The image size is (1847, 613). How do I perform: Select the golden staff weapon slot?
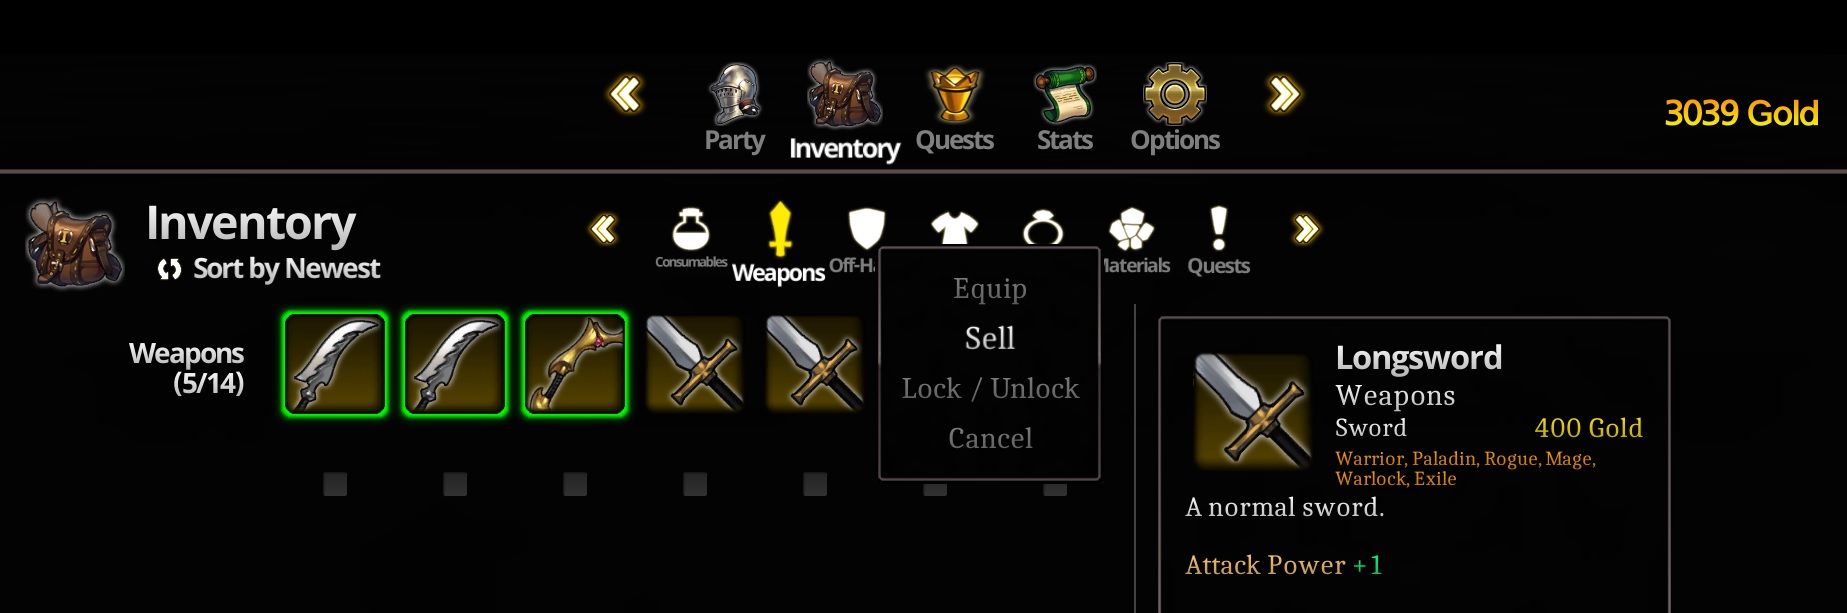click(x=575, y=364)
